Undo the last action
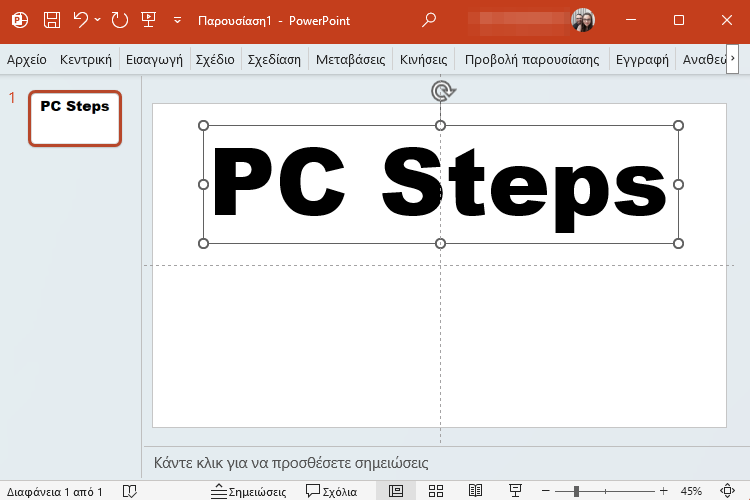 tap(80, 20)
